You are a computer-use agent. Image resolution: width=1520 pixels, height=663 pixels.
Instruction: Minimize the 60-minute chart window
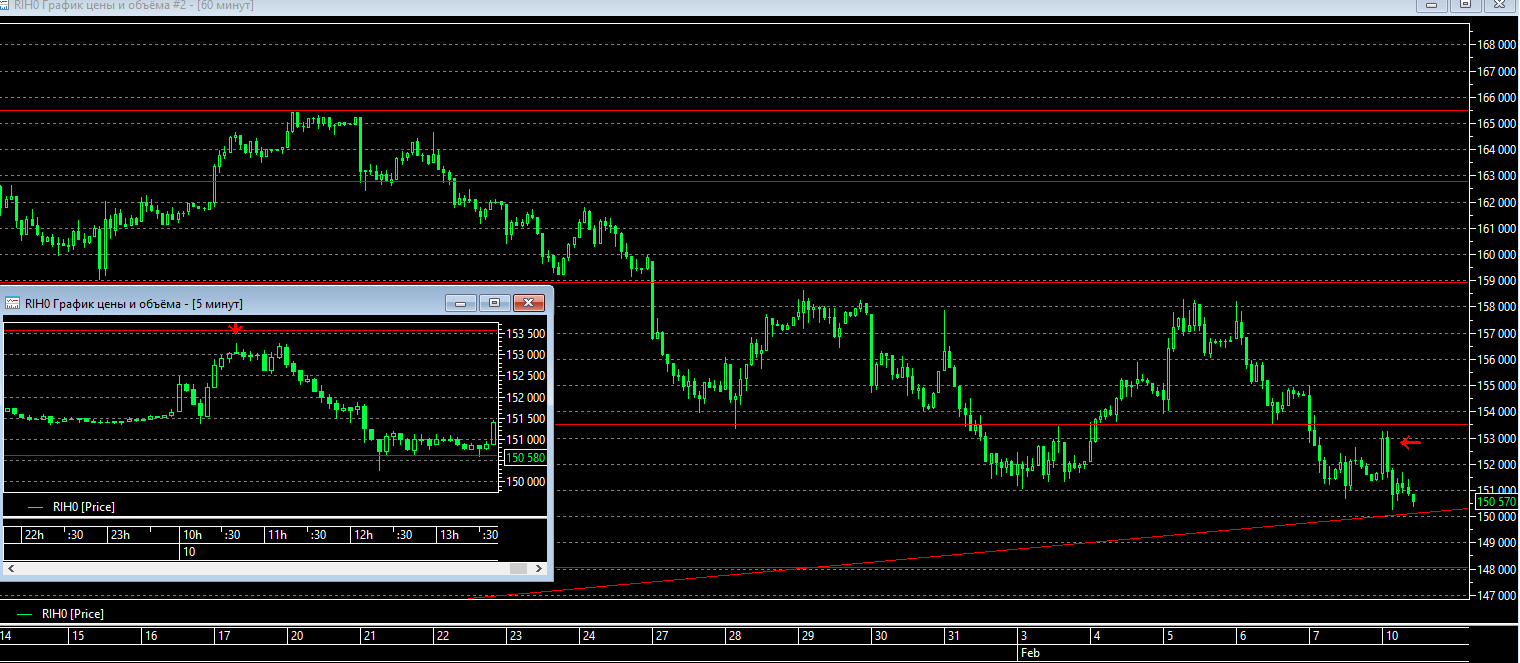pyautogui.click(x=1432, y=5)
